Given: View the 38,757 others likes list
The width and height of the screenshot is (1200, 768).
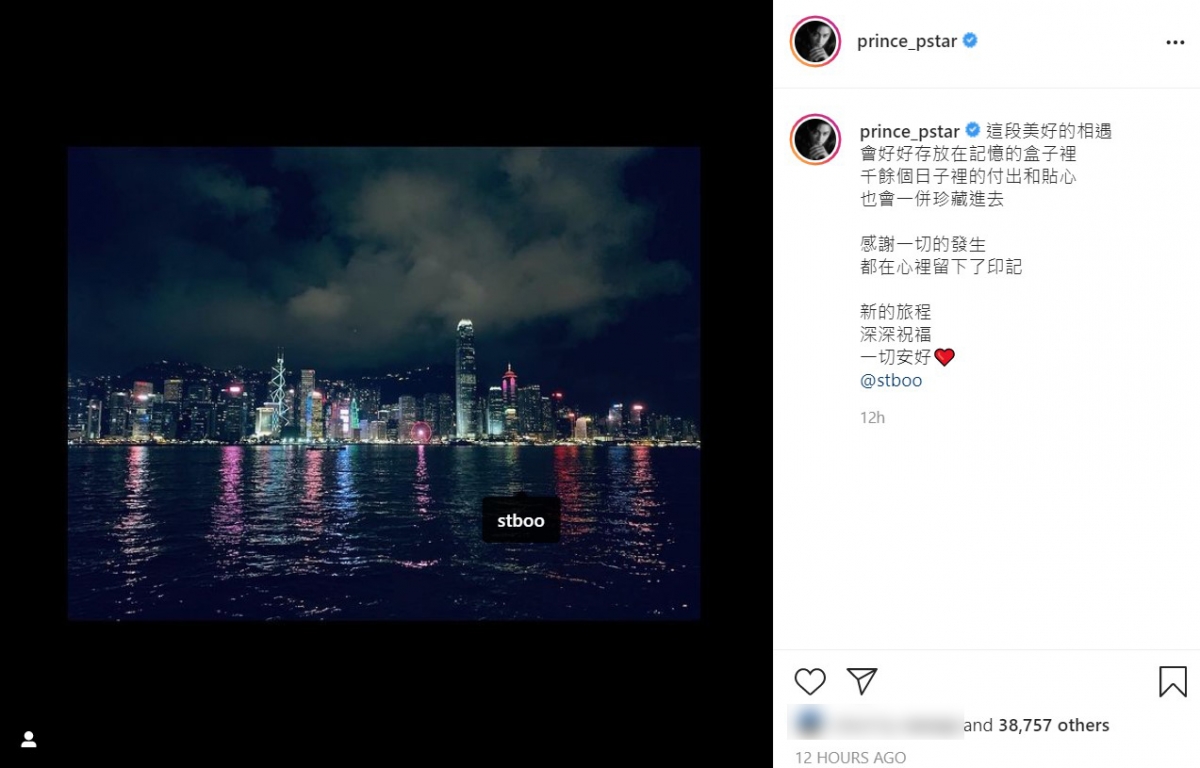Looking at the screenshot, I should click(1053, 725).
